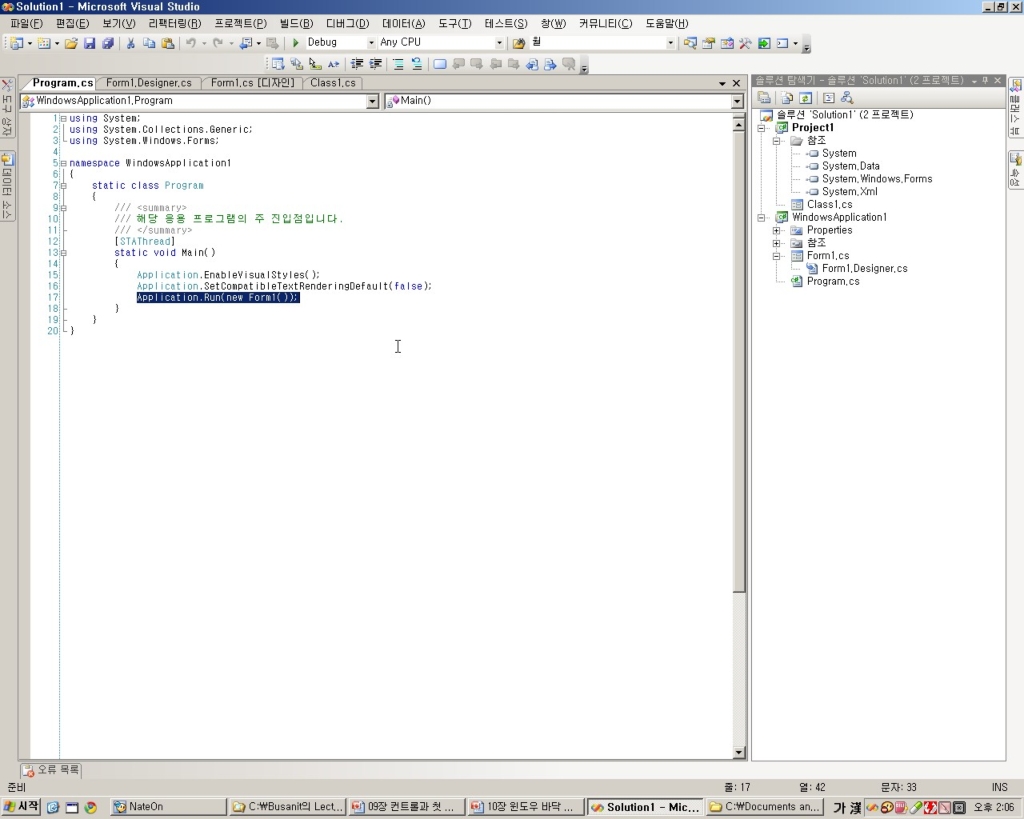Save the current file with the floppy icon
The width and height of the screenshot is (1024, 819).
pyautogui.click(x=89, y=43)
